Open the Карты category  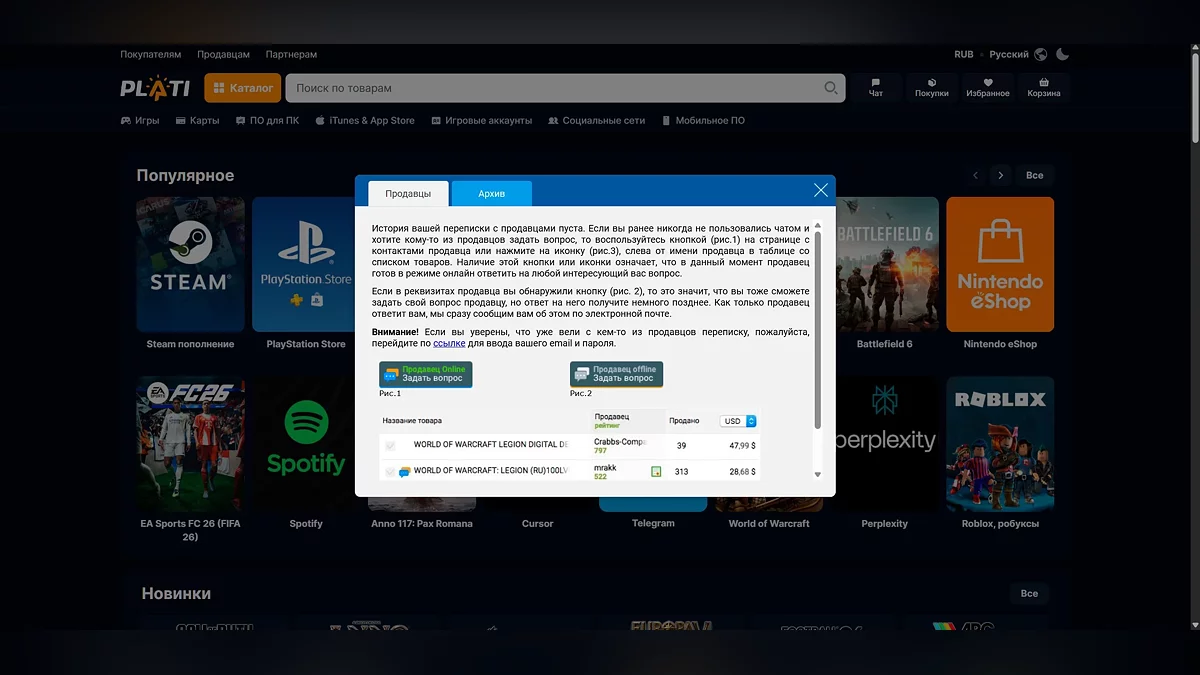click(x=197, y=121)
